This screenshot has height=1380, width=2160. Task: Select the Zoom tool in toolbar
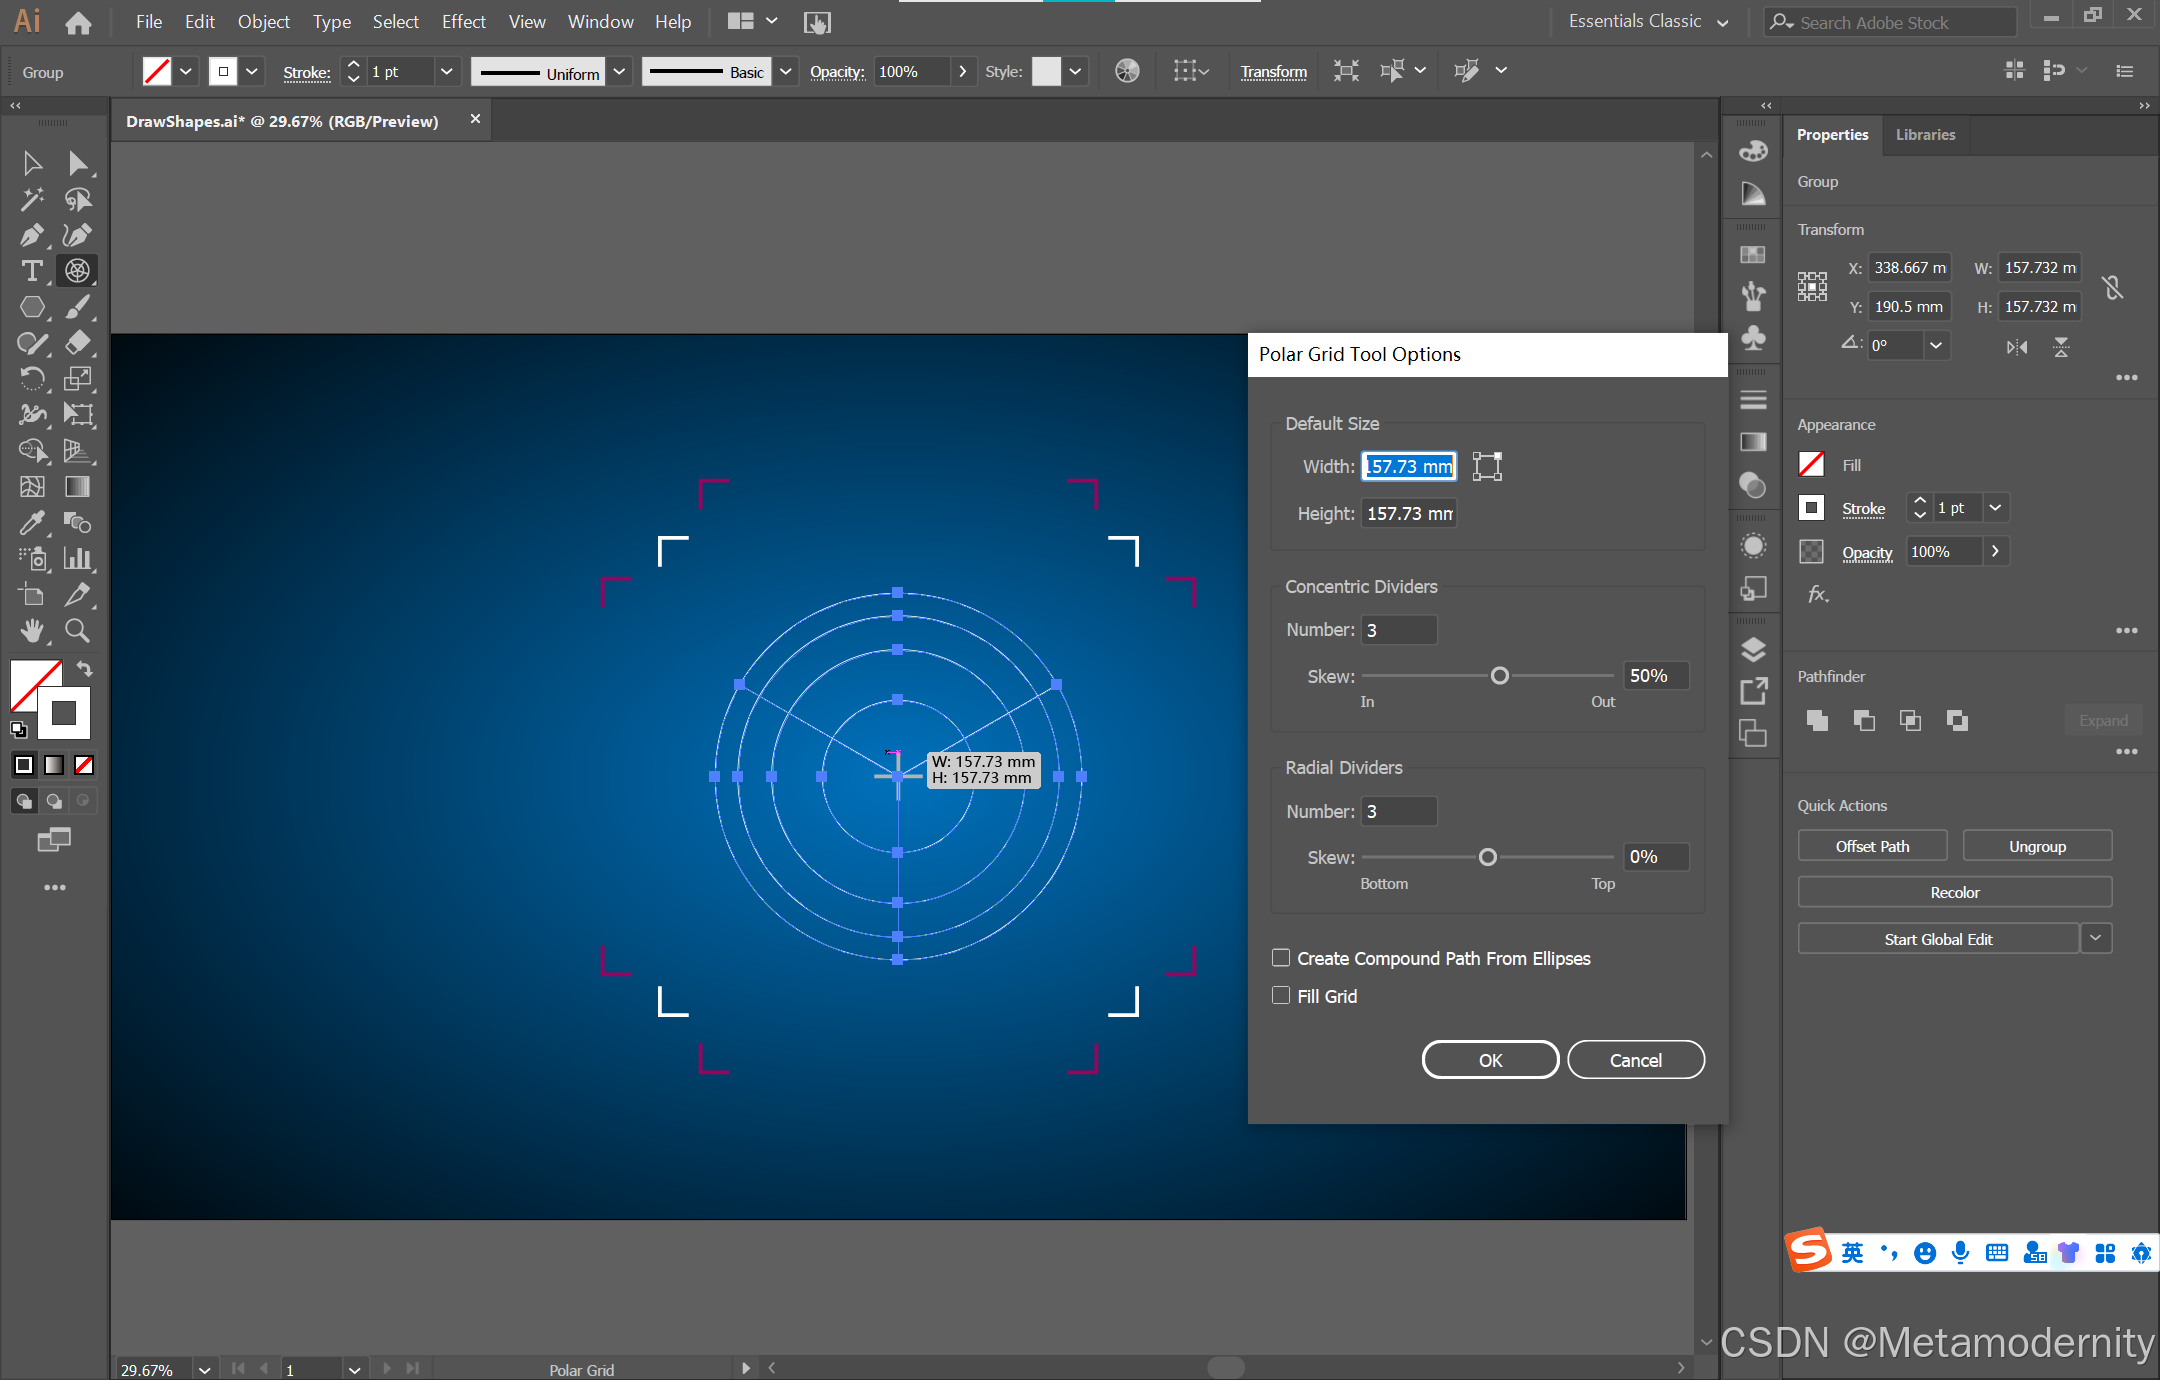(x=77, y=630)
